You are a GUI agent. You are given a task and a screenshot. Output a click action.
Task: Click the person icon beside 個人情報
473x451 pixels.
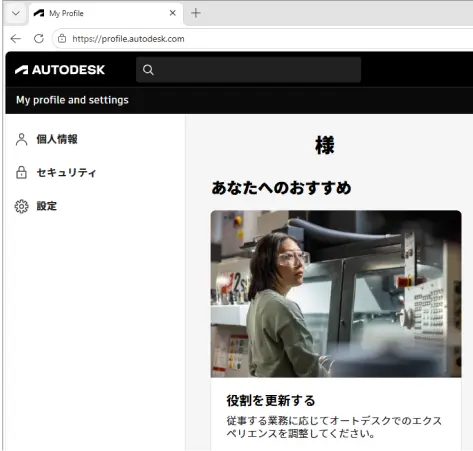coord(21,139)
